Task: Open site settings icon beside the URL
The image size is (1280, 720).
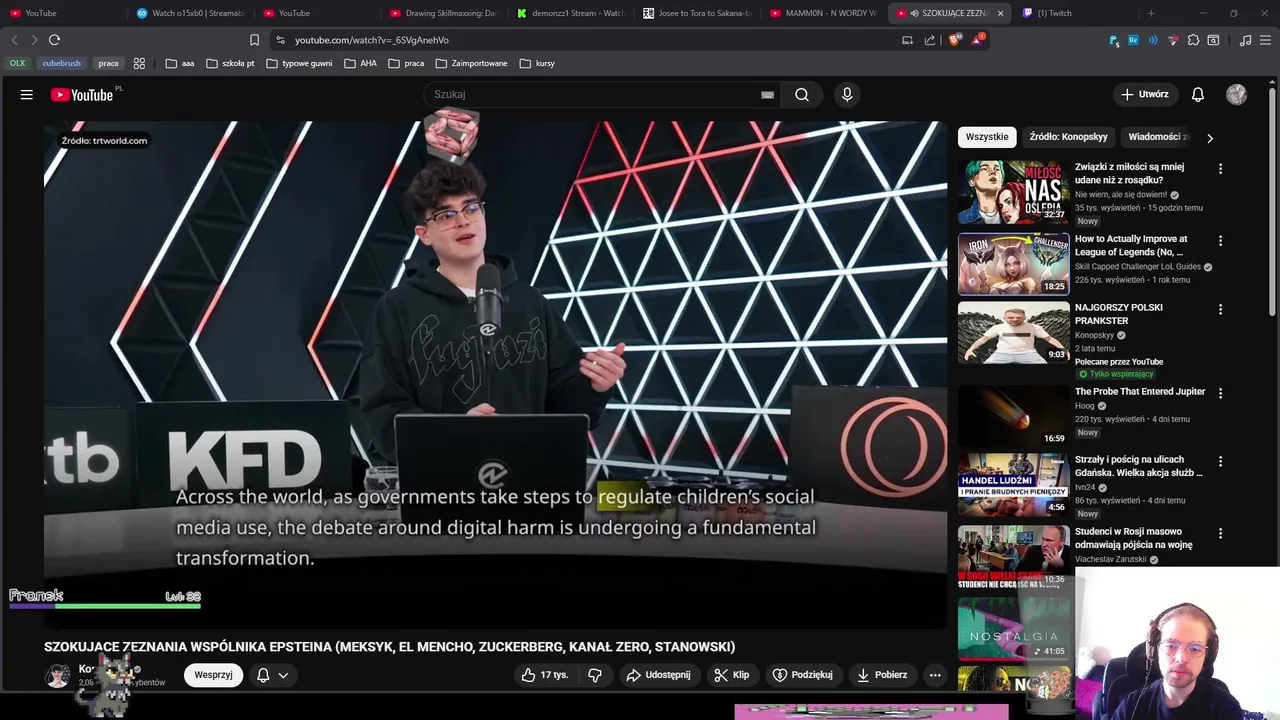Action: pyautogui.click(x=280, y=40)
